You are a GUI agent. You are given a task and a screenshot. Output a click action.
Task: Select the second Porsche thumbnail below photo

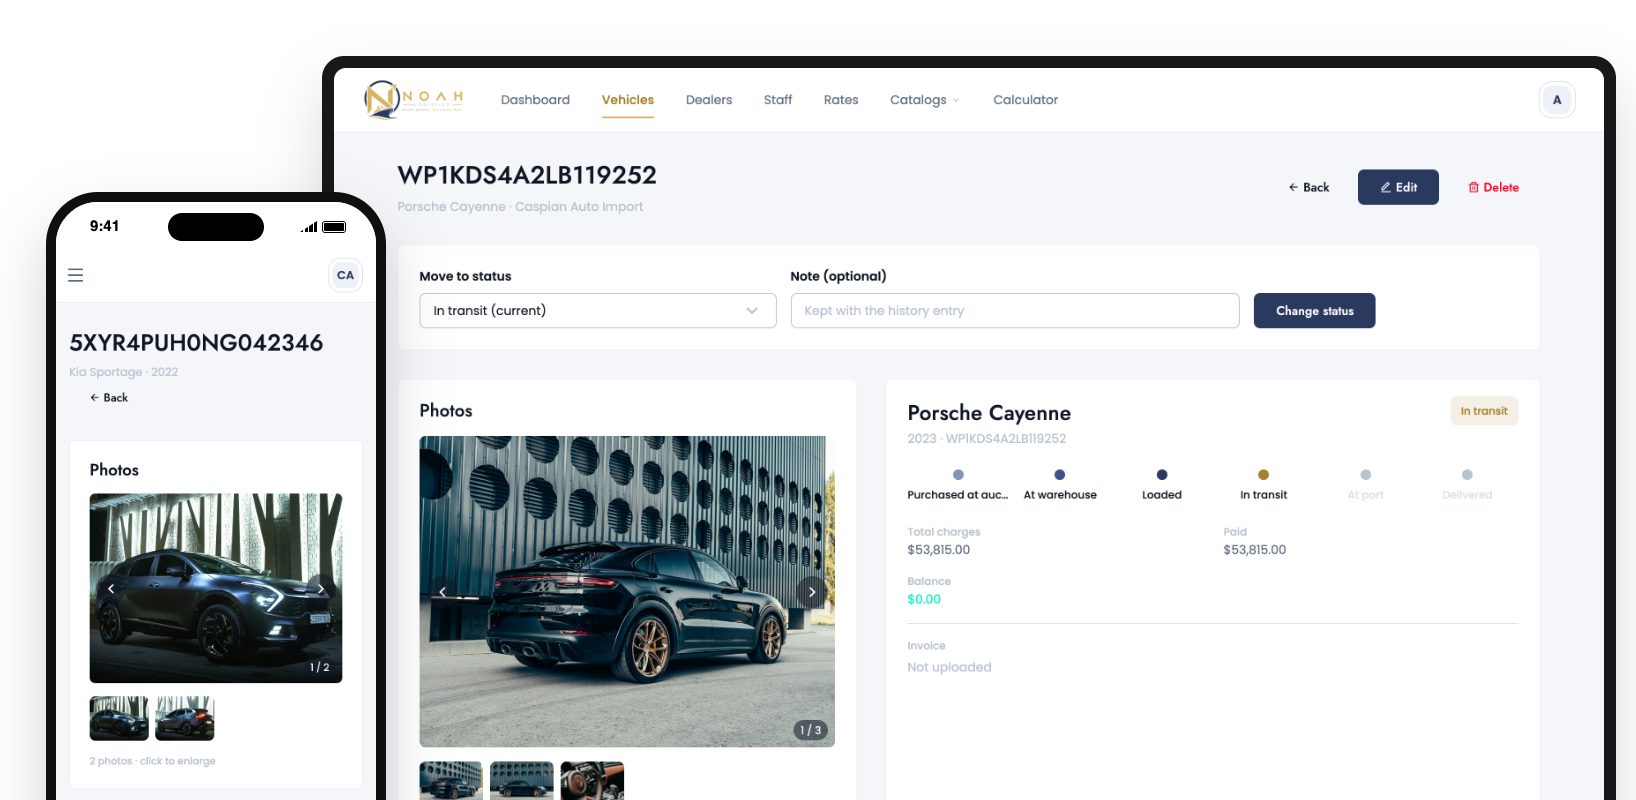click(522, 781)
